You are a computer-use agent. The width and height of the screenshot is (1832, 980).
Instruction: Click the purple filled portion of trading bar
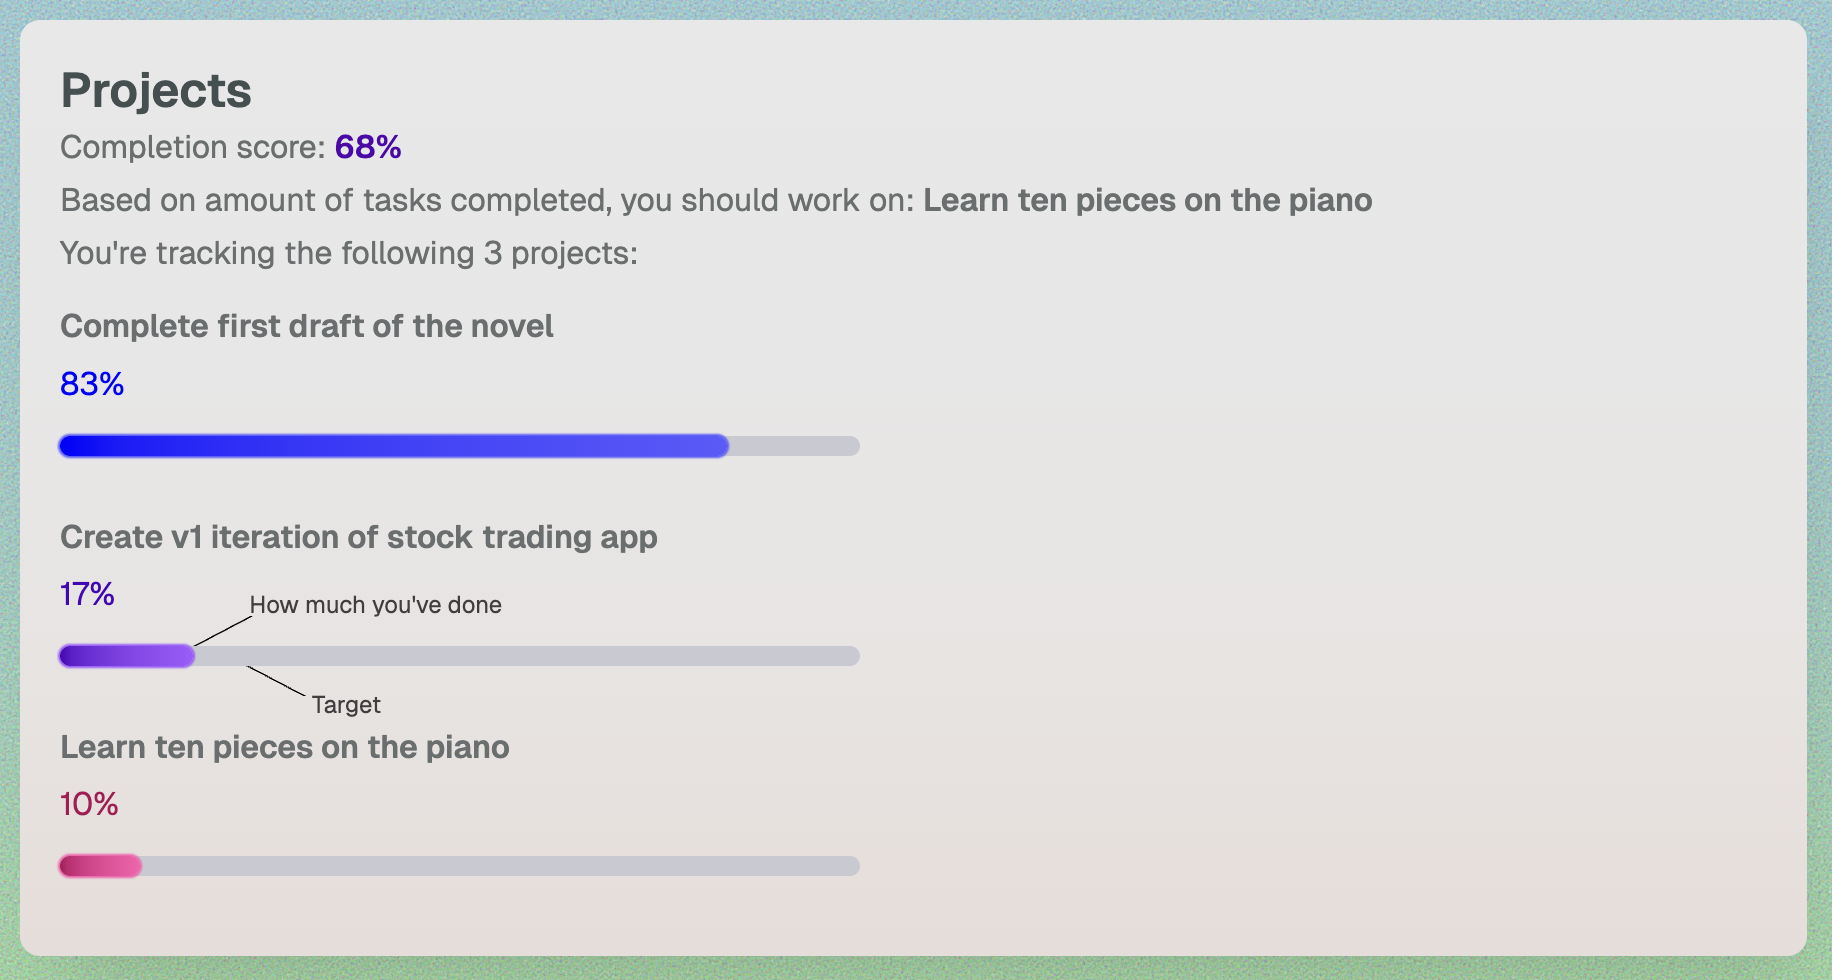point(127,656)
